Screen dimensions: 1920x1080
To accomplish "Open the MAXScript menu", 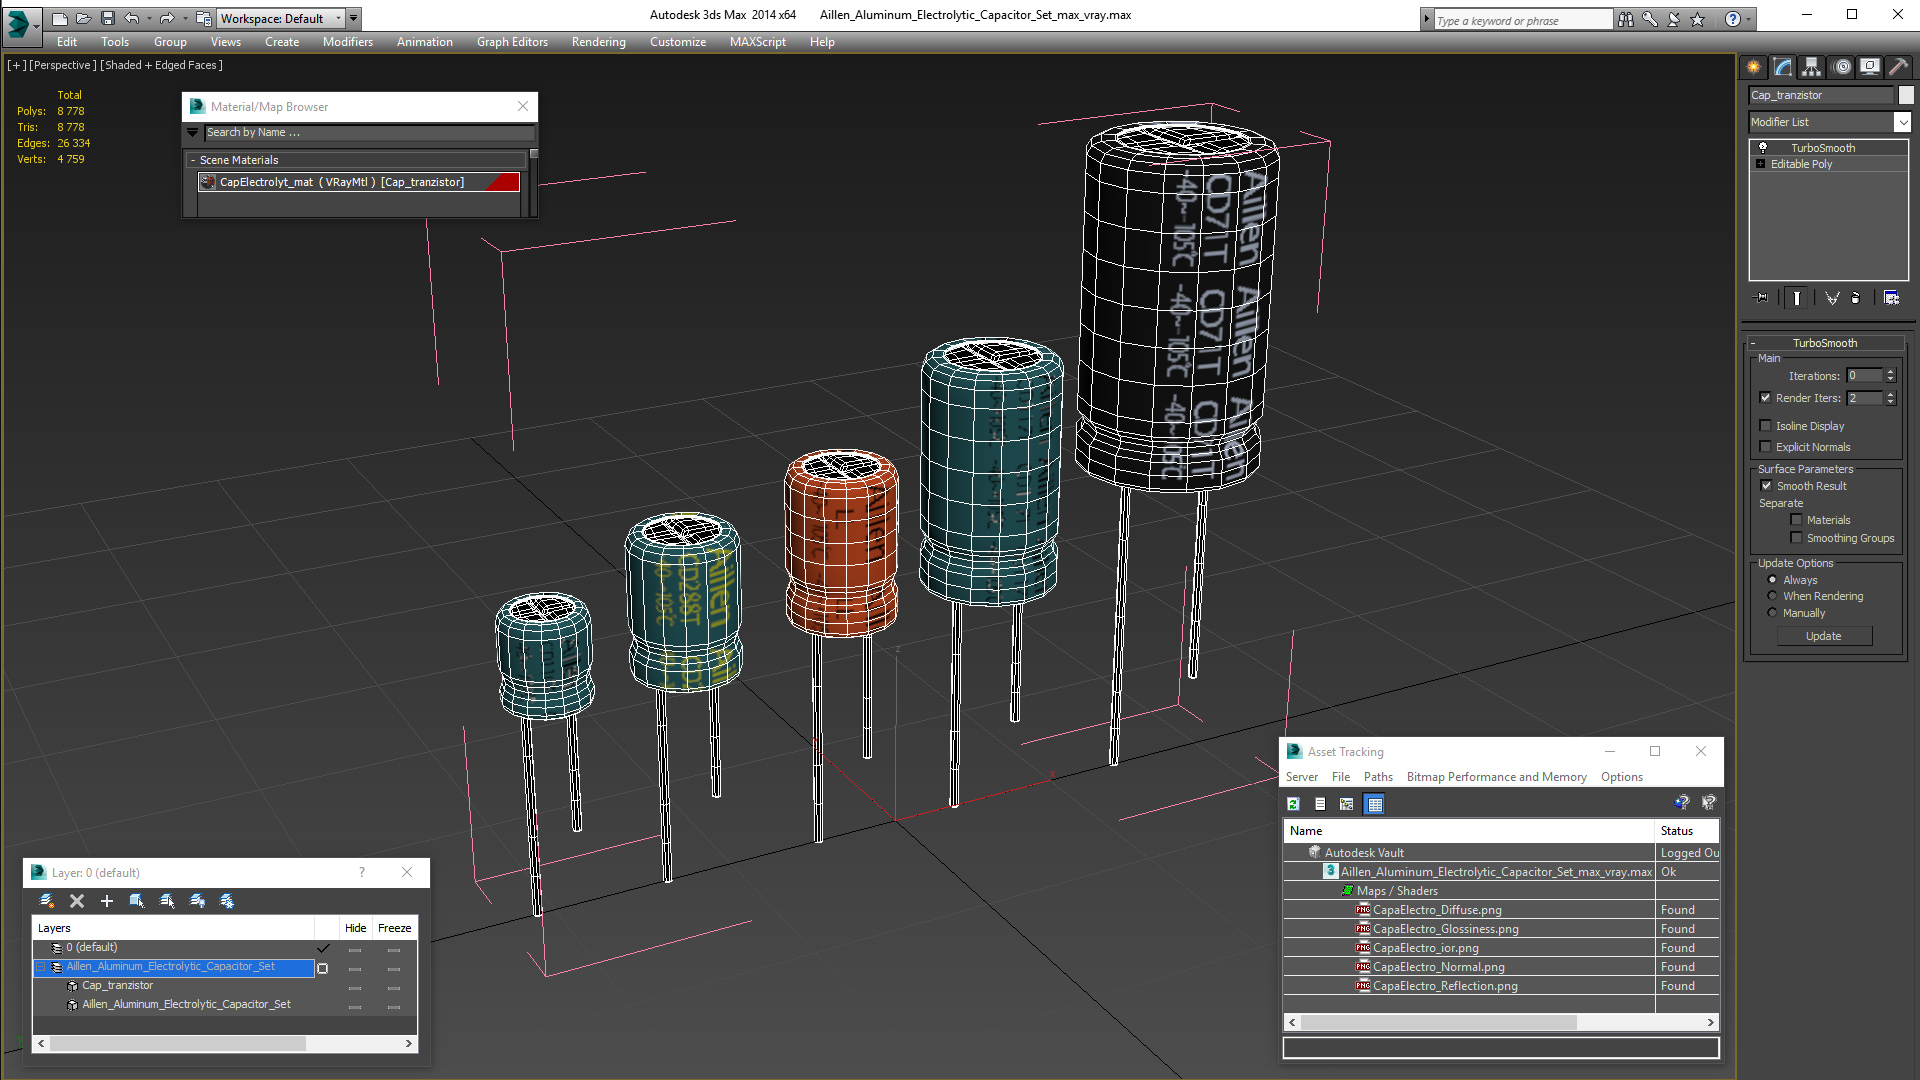I will coord(757,42).
